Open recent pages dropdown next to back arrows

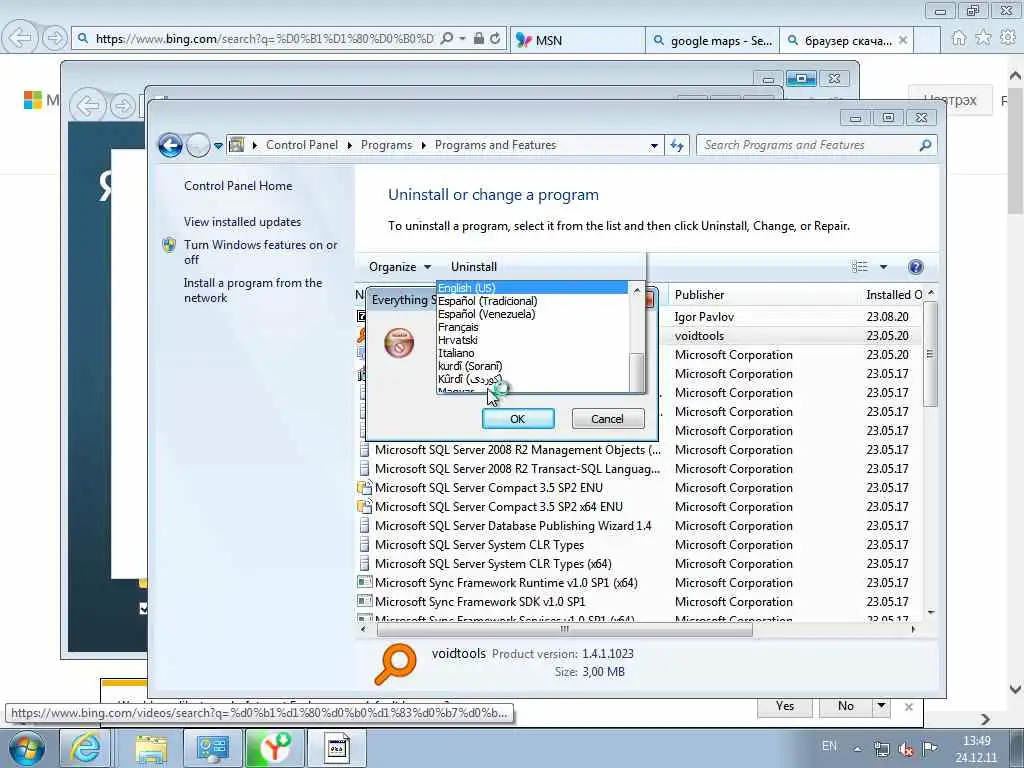[x=218, y=146]
